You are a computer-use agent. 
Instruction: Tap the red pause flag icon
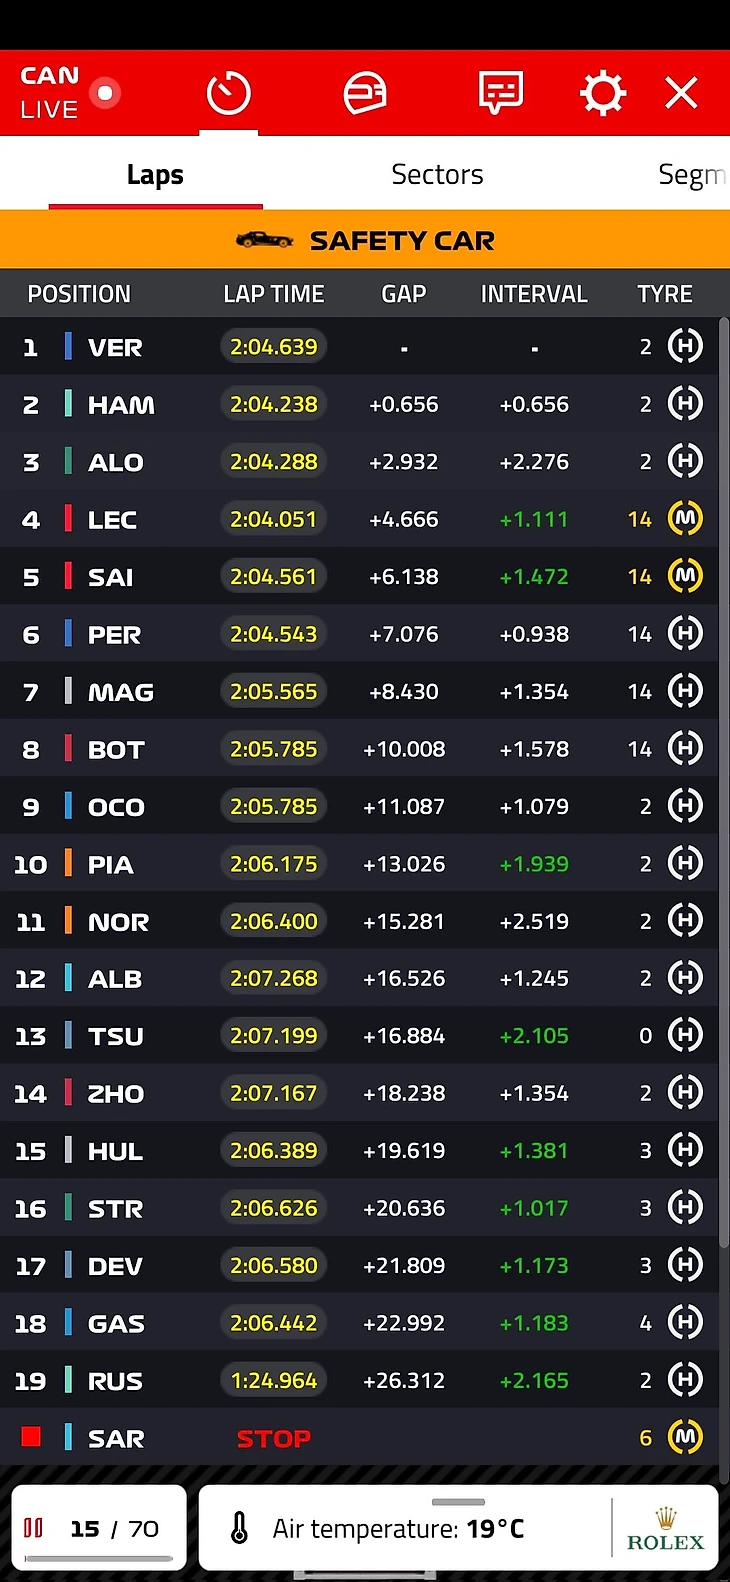point(33,1528)
